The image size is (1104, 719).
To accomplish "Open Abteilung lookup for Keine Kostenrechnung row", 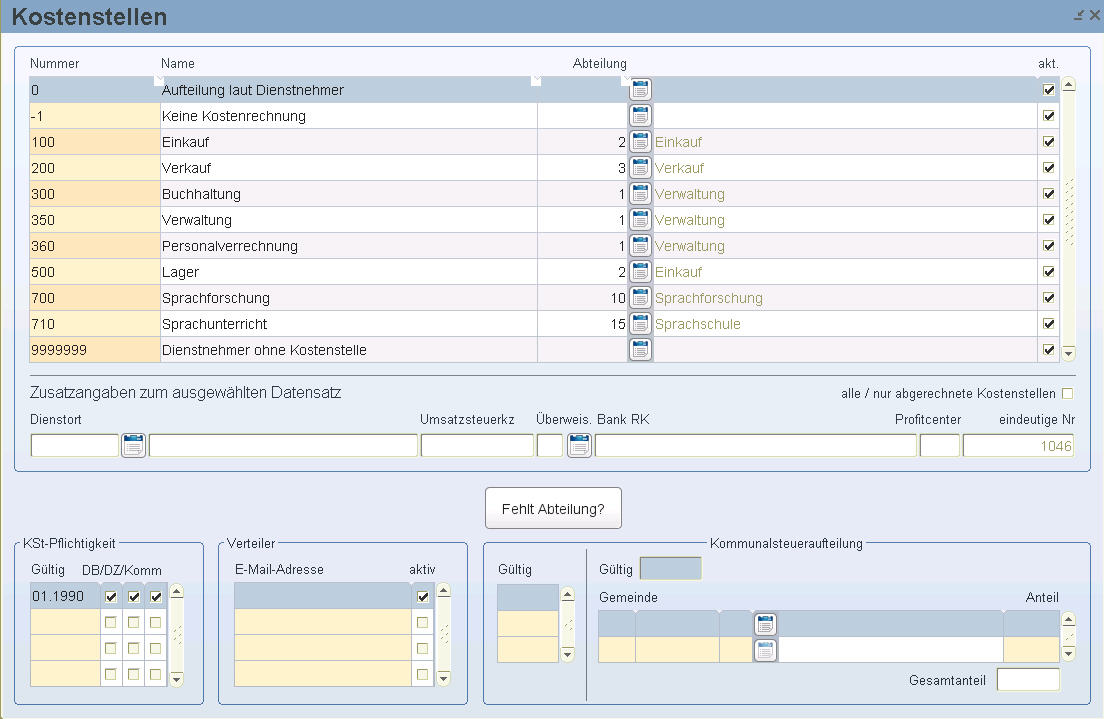I will pyautogui.click(x=640, y=115).
